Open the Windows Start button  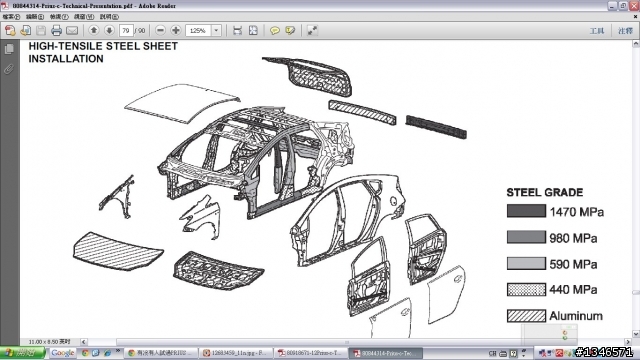22,353
